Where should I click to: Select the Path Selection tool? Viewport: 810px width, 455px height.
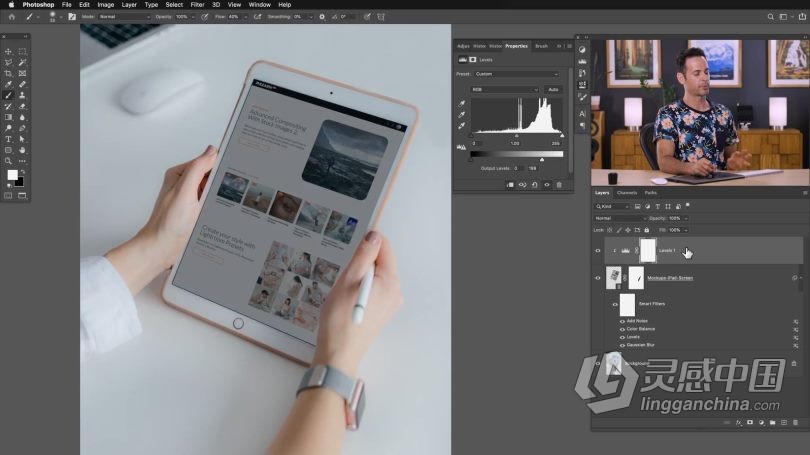pyautogui.click(x=22, y=139)
